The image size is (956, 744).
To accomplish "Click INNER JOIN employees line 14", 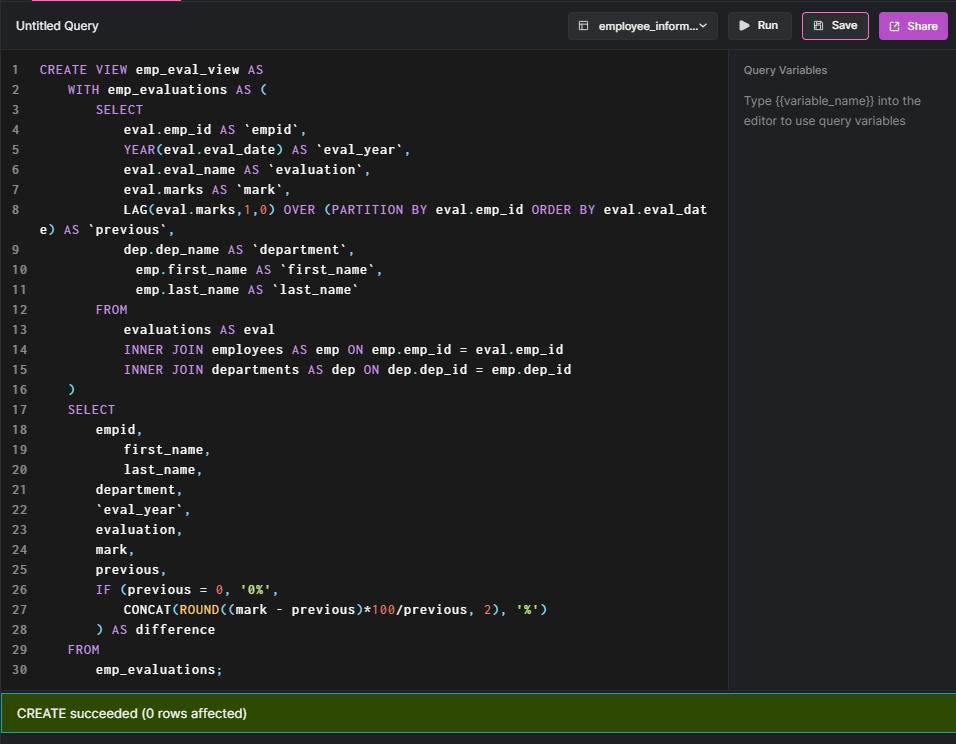I will (x=343, y=349).
